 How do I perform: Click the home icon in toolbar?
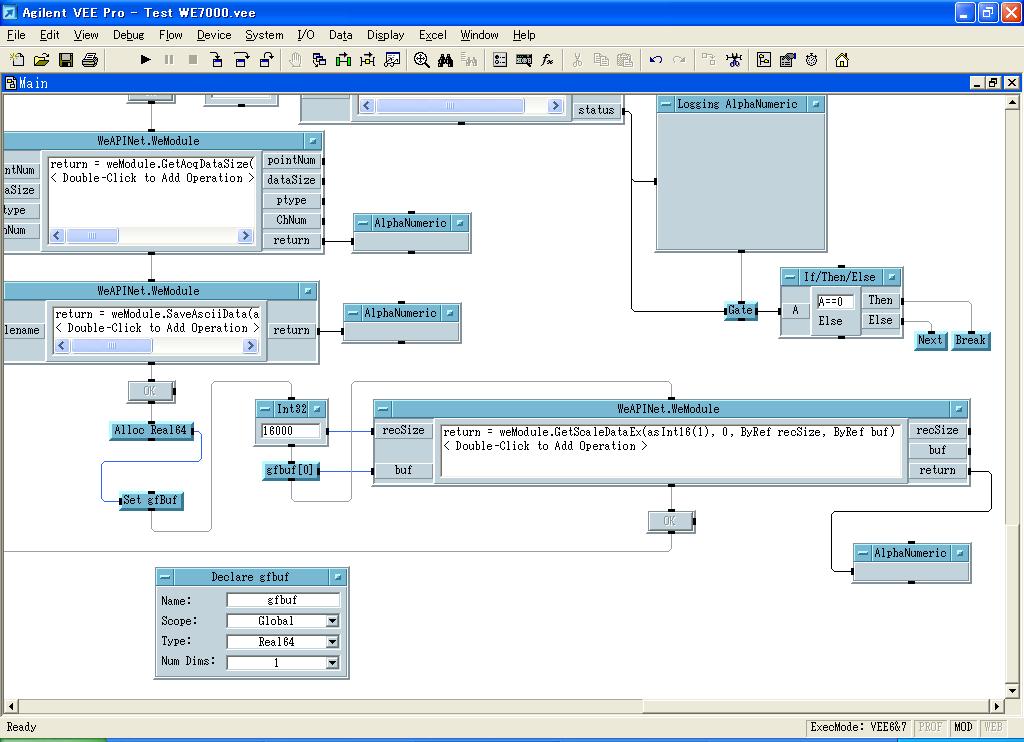tap(841, 60)
